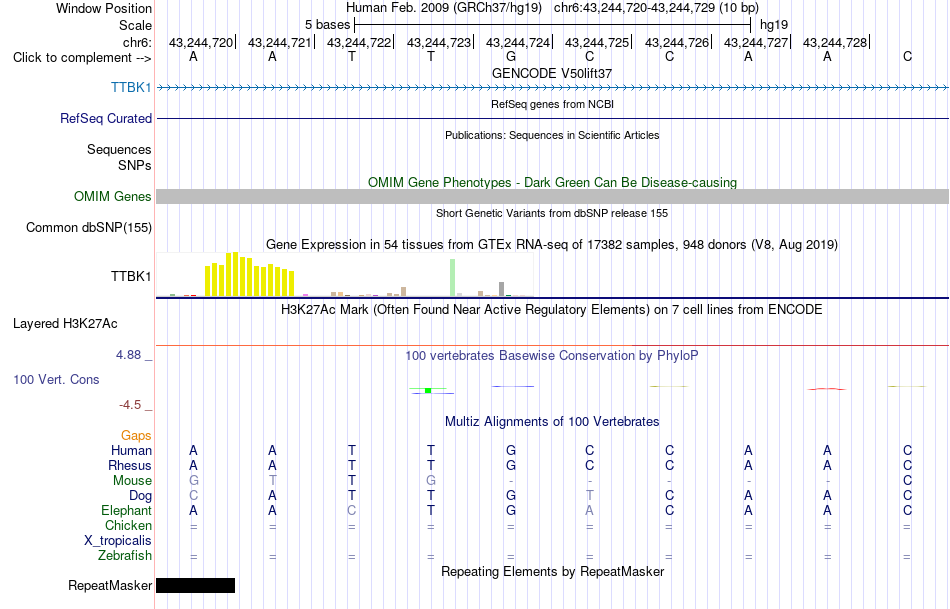The height and width of the screenshot is (609, 950).
Task: Click position label 43,244,724 on the ruler
Action: [x=518, y=42]
